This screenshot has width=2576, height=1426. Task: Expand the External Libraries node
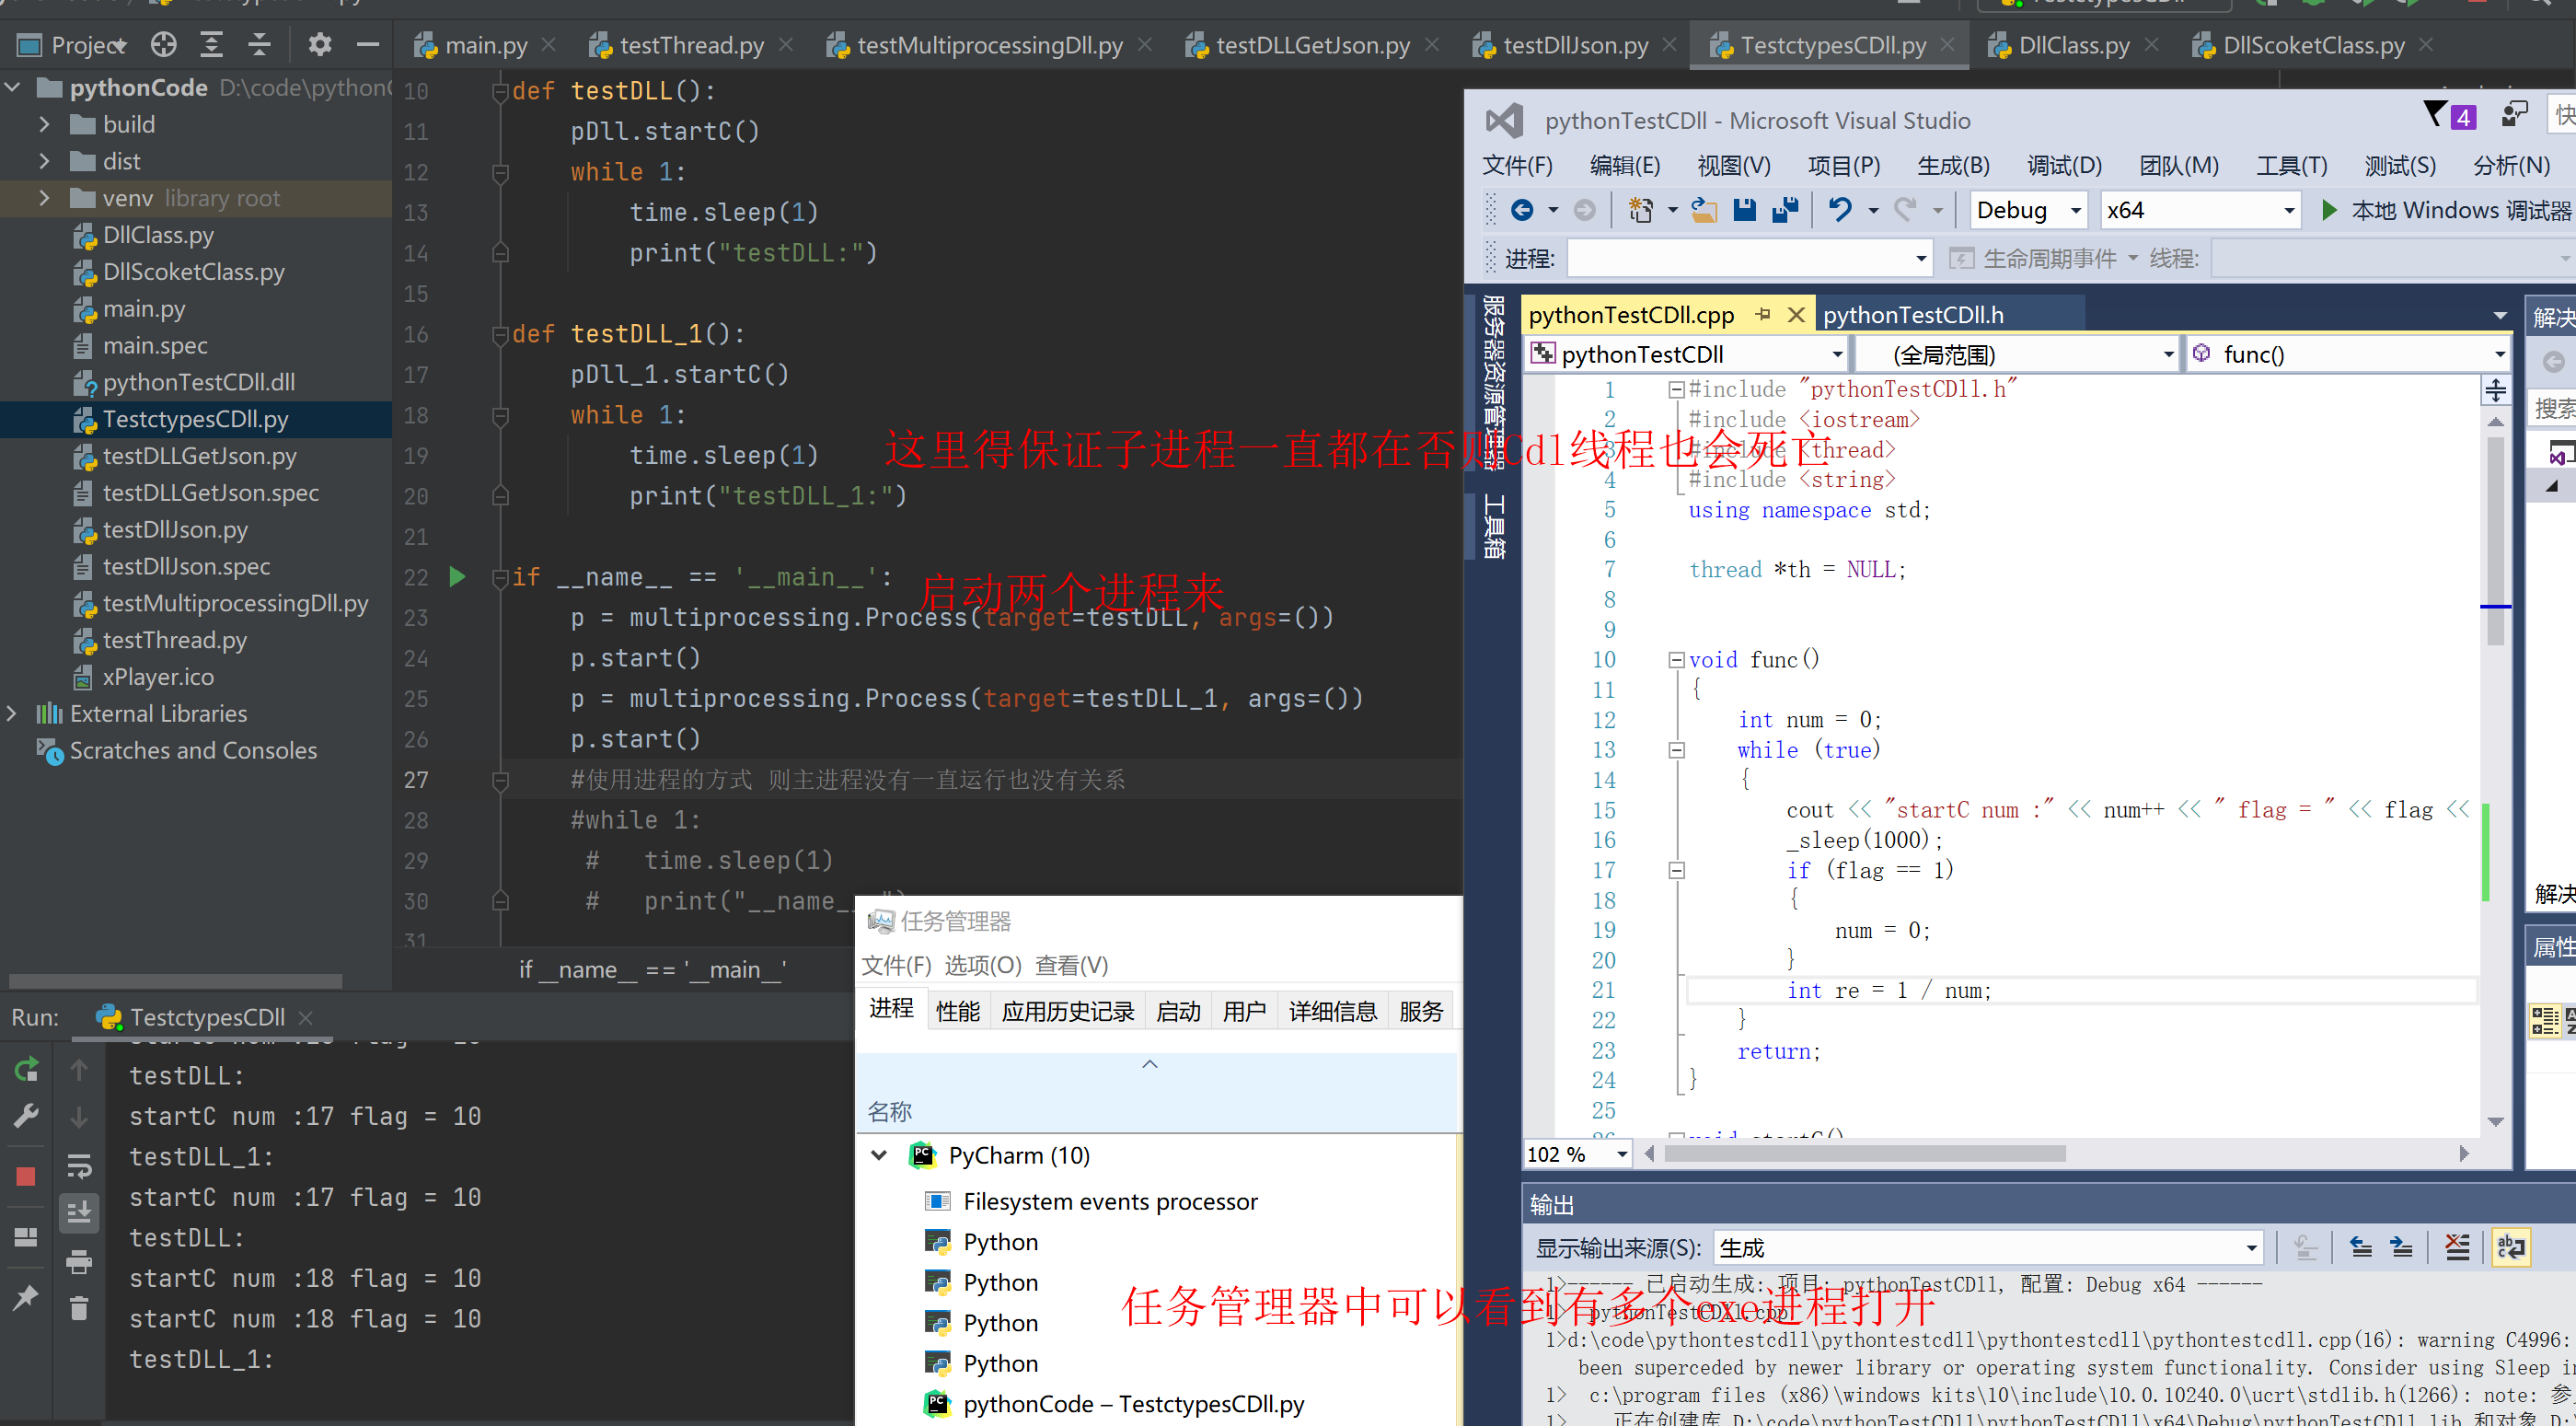coord(13,713)
